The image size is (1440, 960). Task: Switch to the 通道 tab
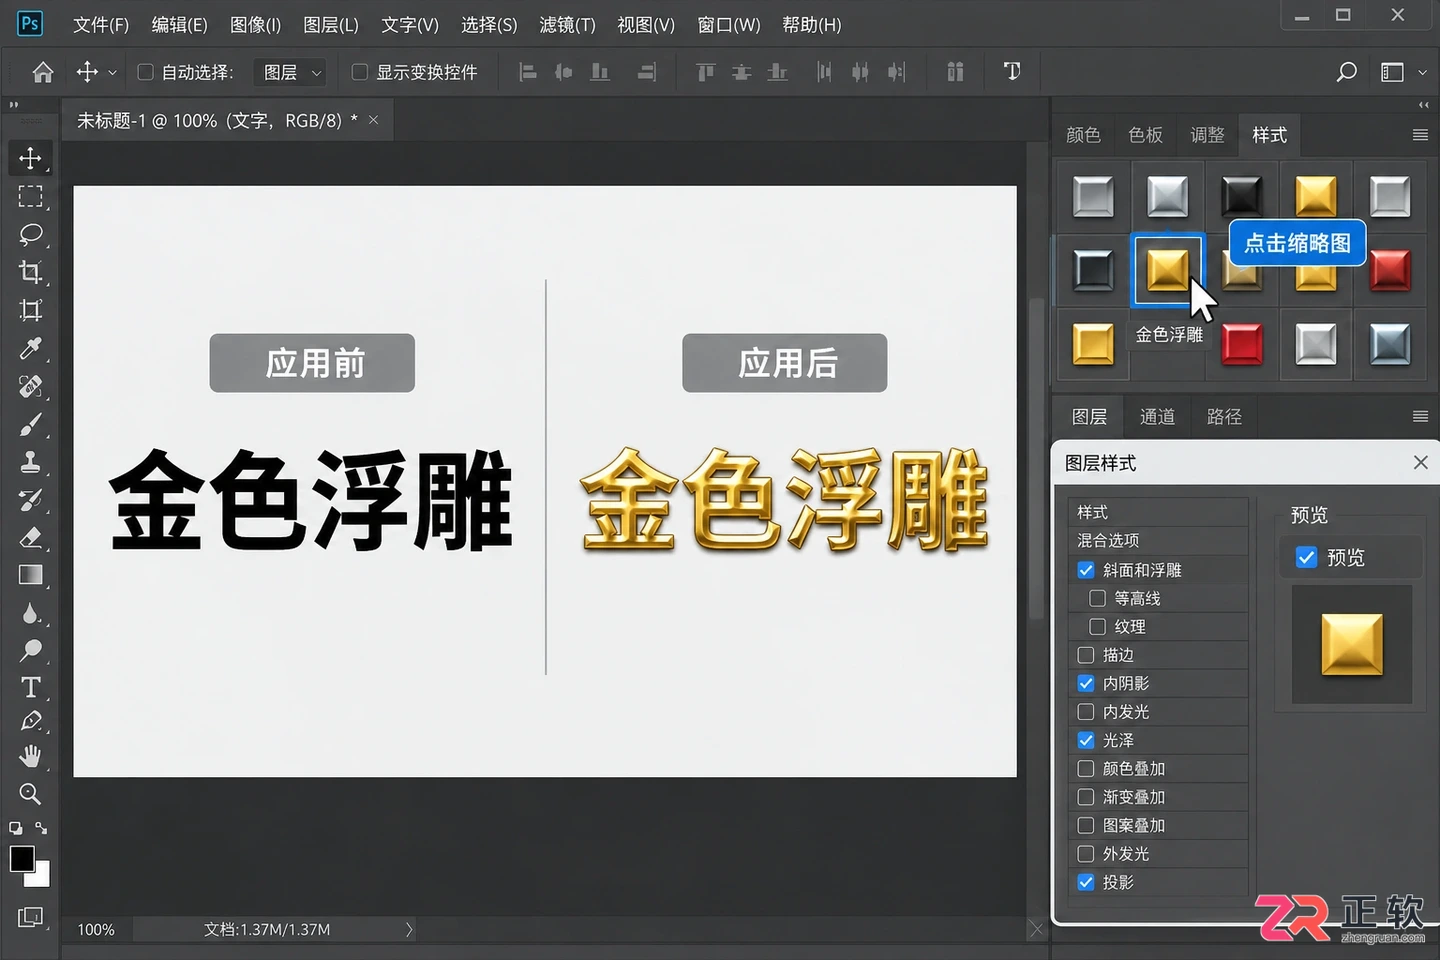point(1157,417)
